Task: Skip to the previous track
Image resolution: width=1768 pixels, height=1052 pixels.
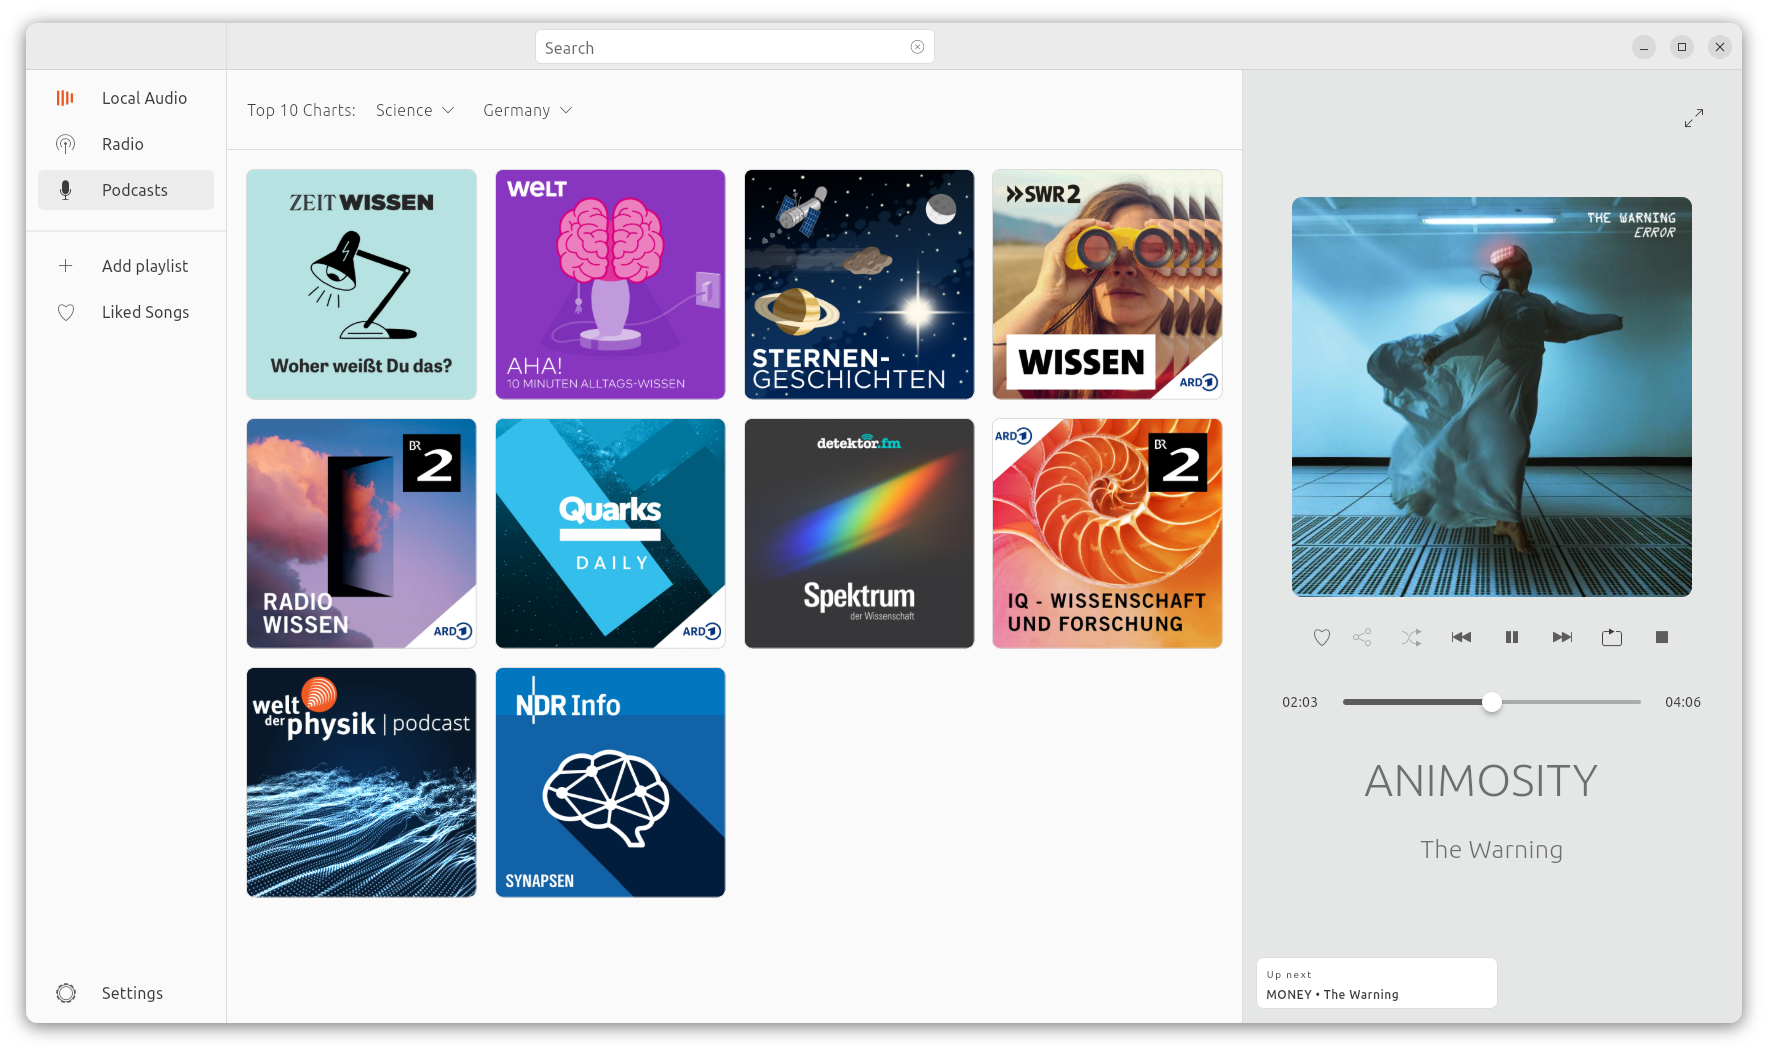Action: pos(1461,637)
